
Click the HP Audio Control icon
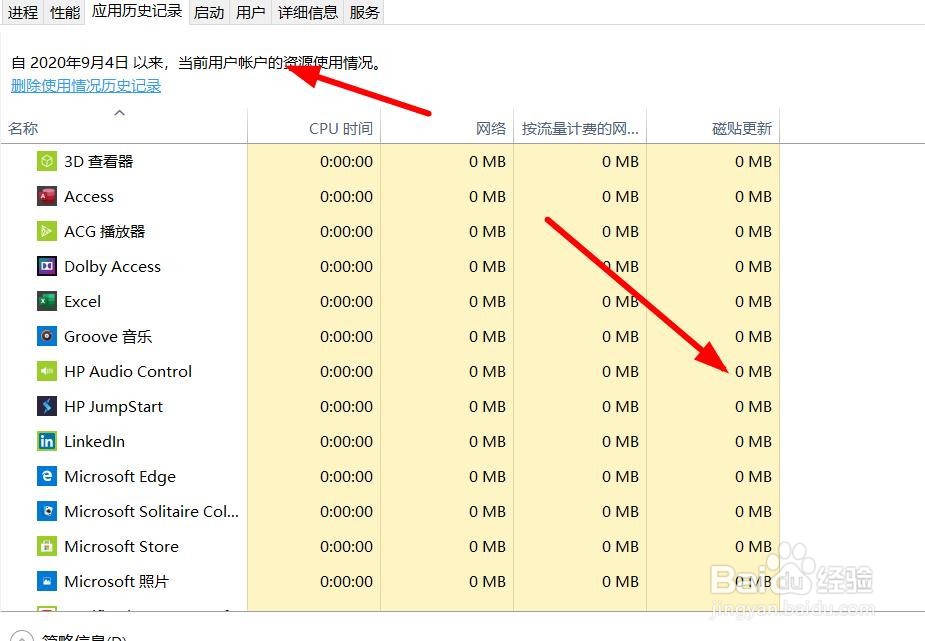(47, 371)
